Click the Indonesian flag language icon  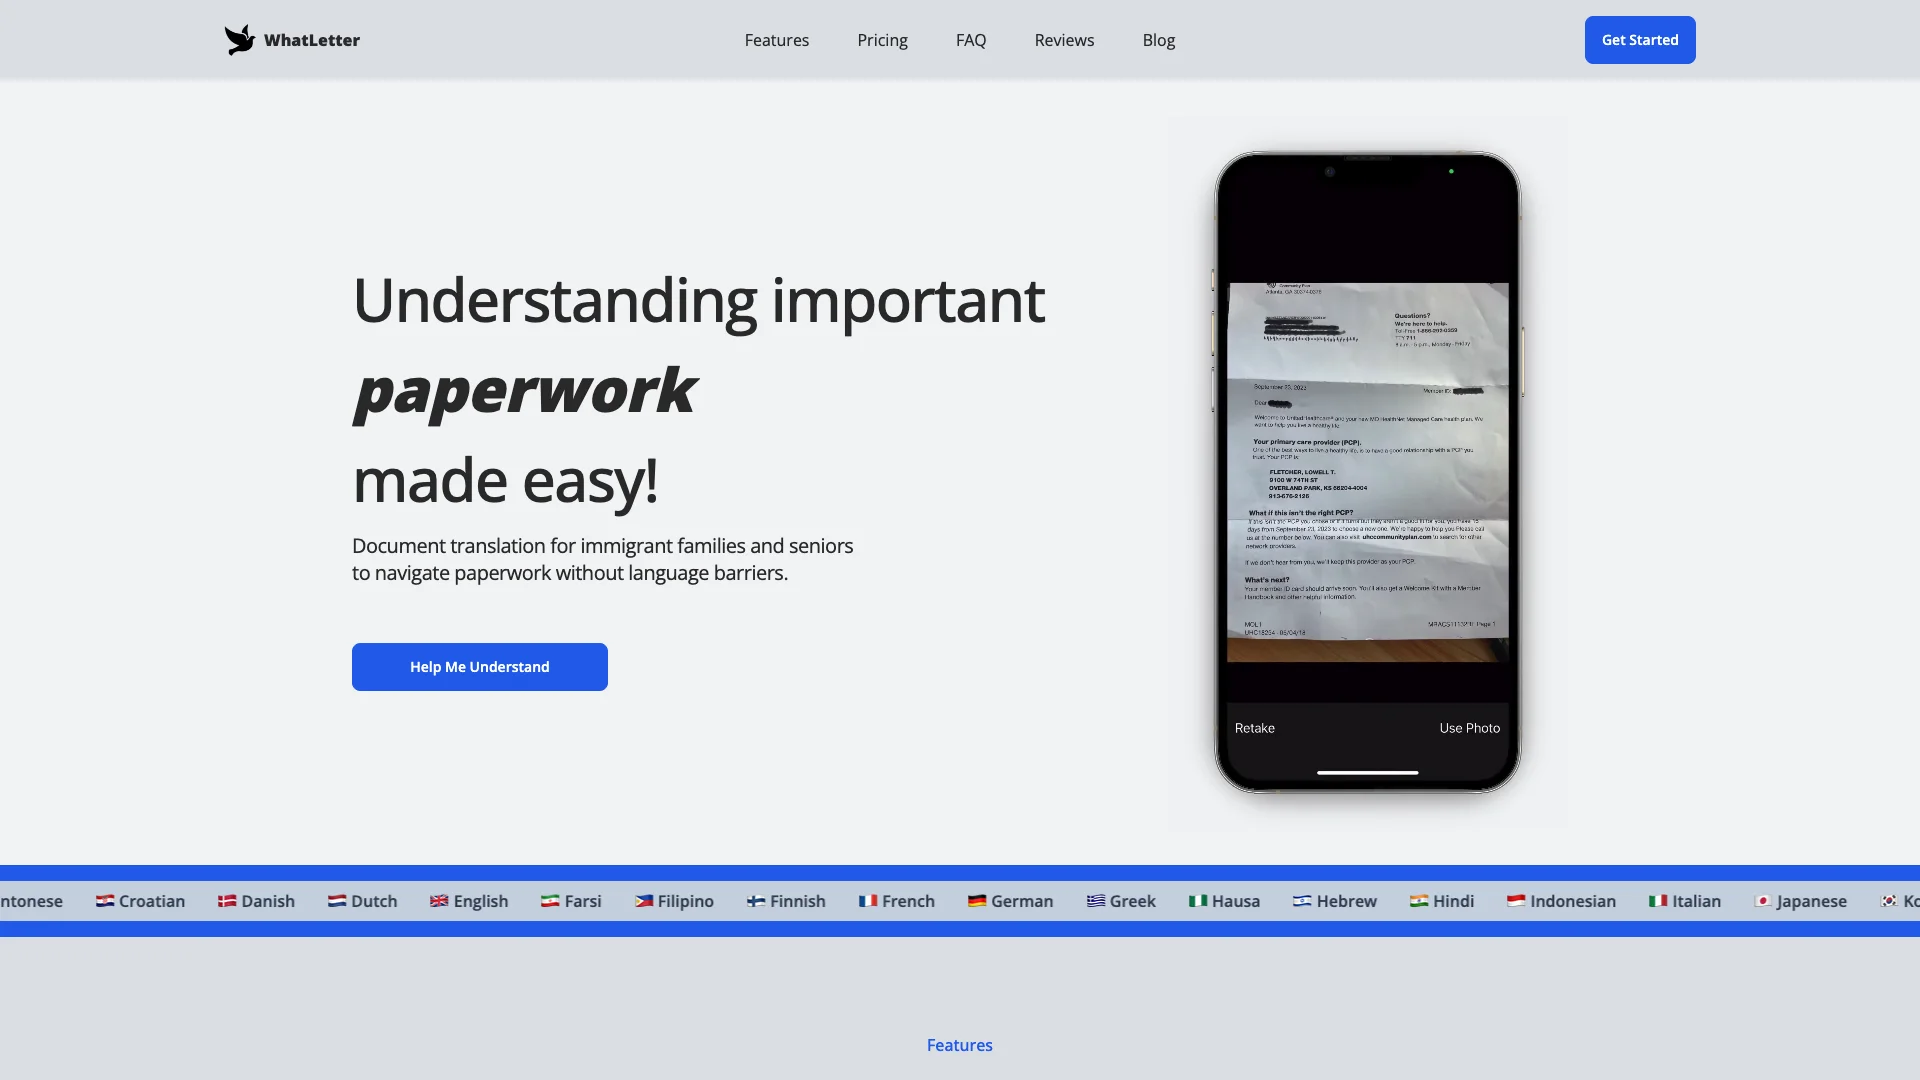pyautogui.click(x=1514, y=899)
